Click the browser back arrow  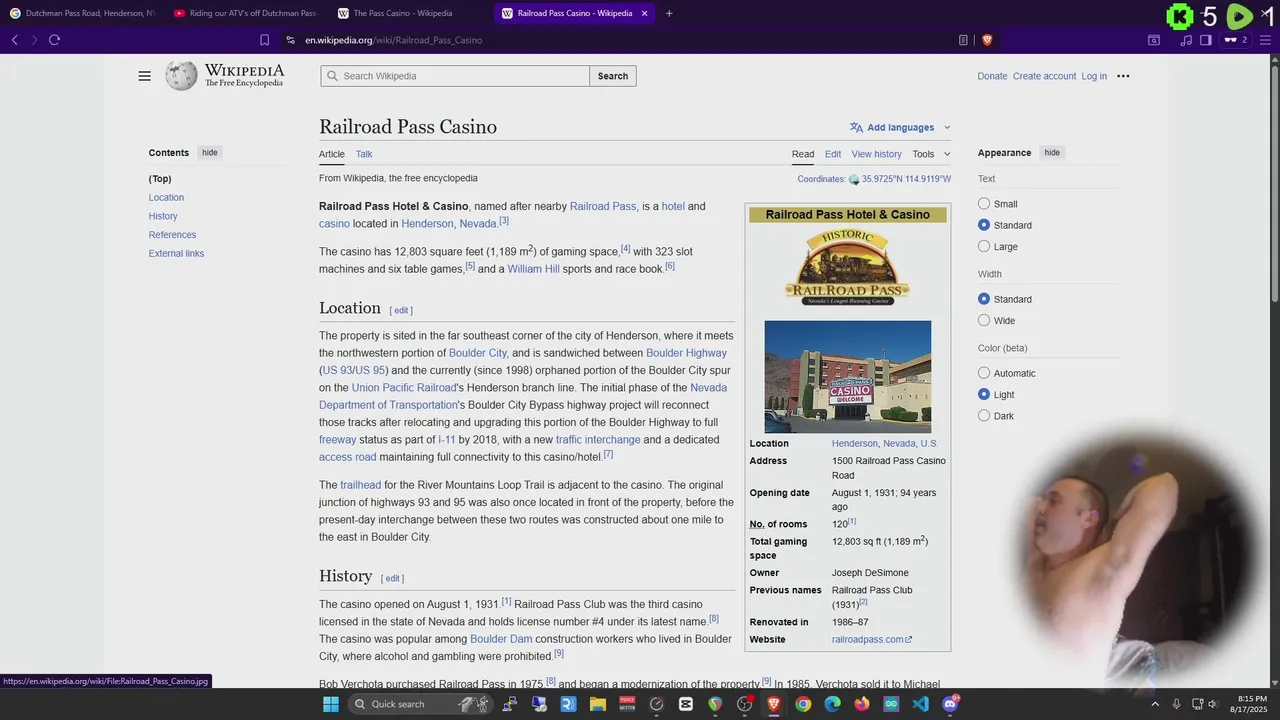click(14, 40)
